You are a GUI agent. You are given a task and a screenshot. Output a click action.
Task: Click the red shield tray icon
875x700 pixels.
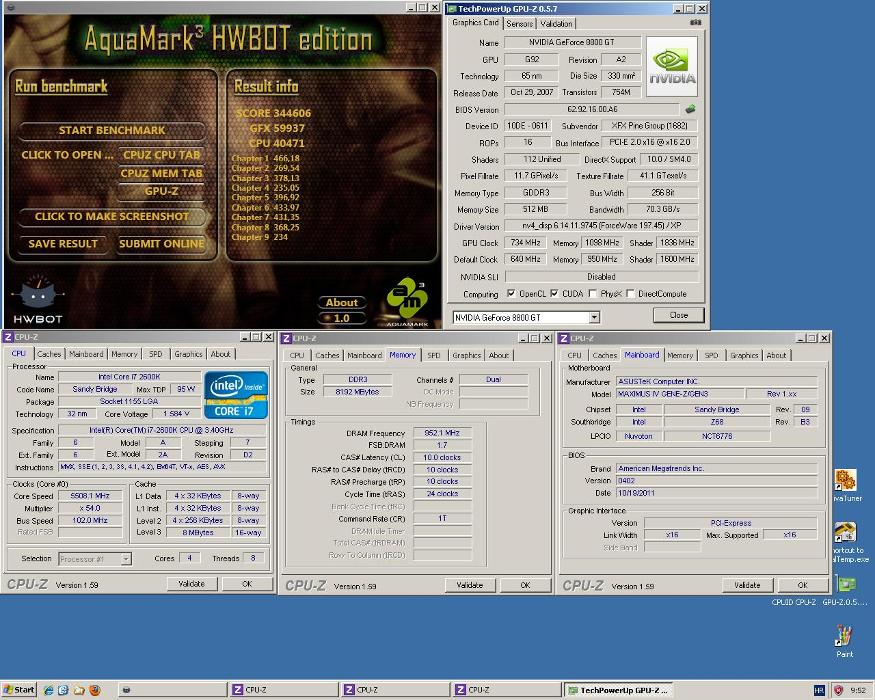tap(838, 691)
